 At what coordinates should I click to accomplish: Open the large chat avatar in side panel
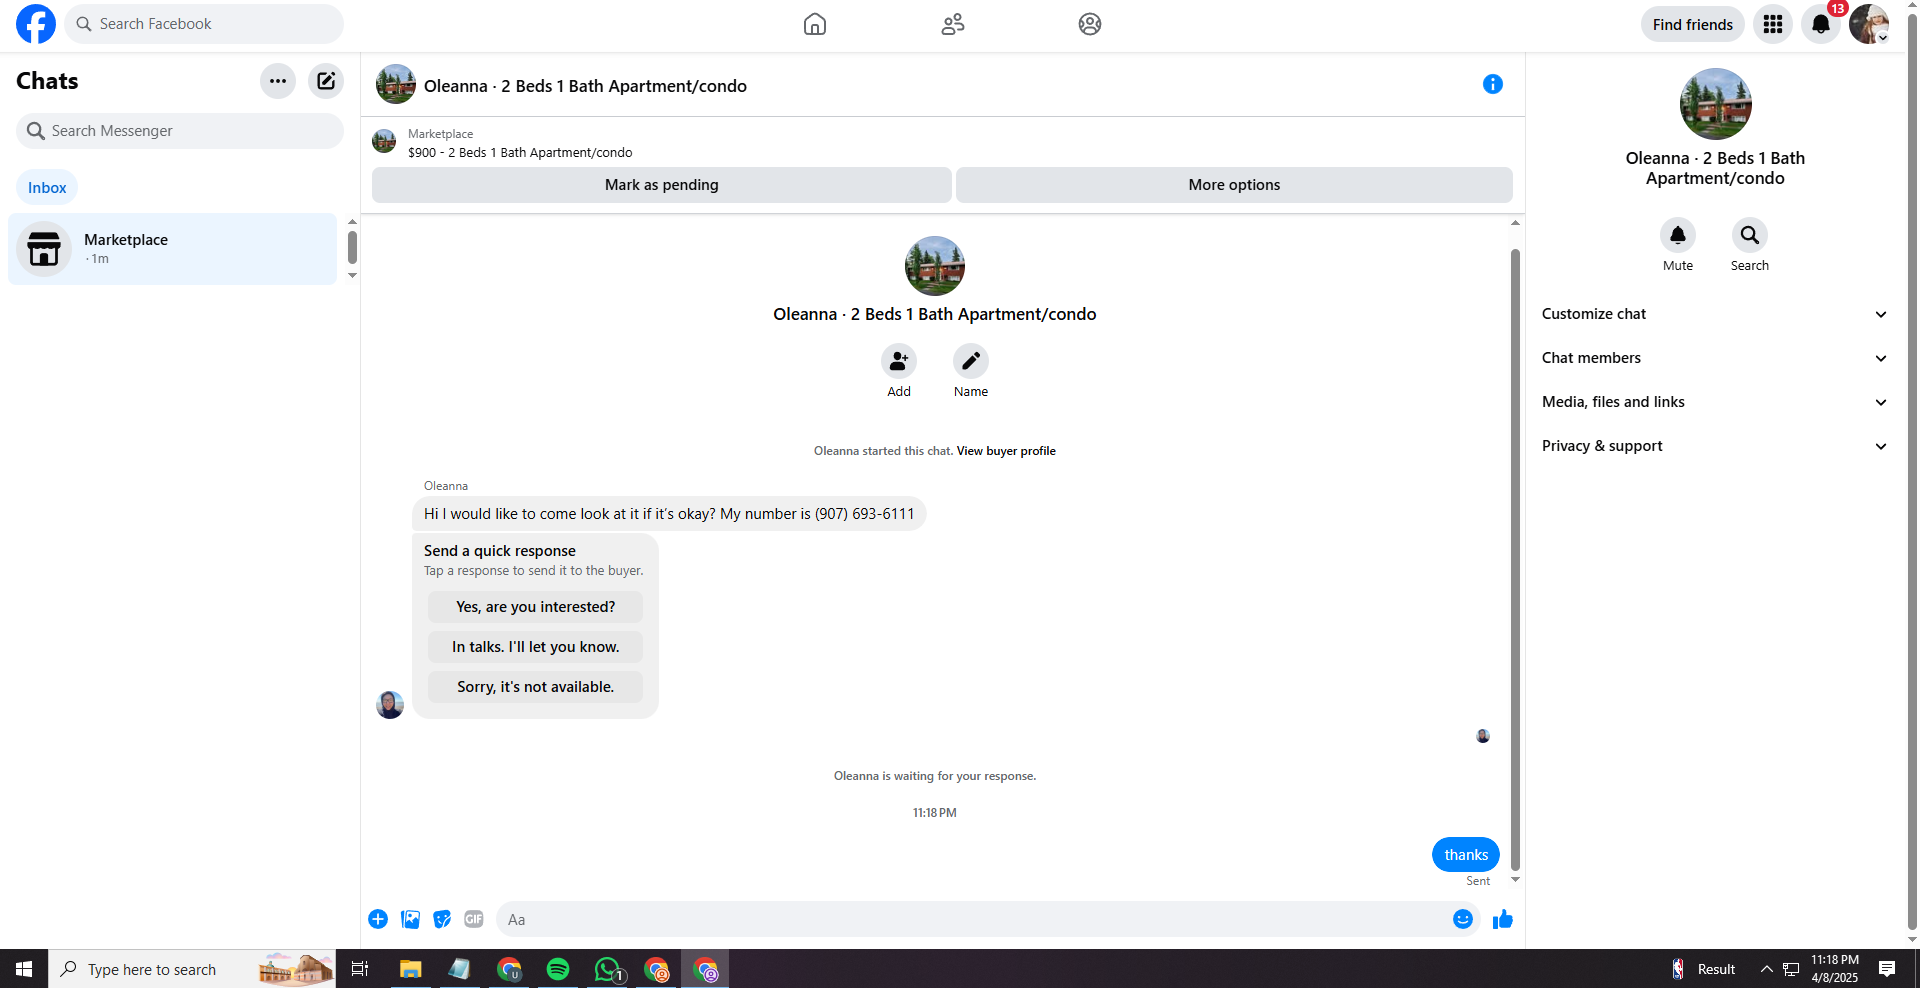pyautogui.click(x=1715, y=104)
